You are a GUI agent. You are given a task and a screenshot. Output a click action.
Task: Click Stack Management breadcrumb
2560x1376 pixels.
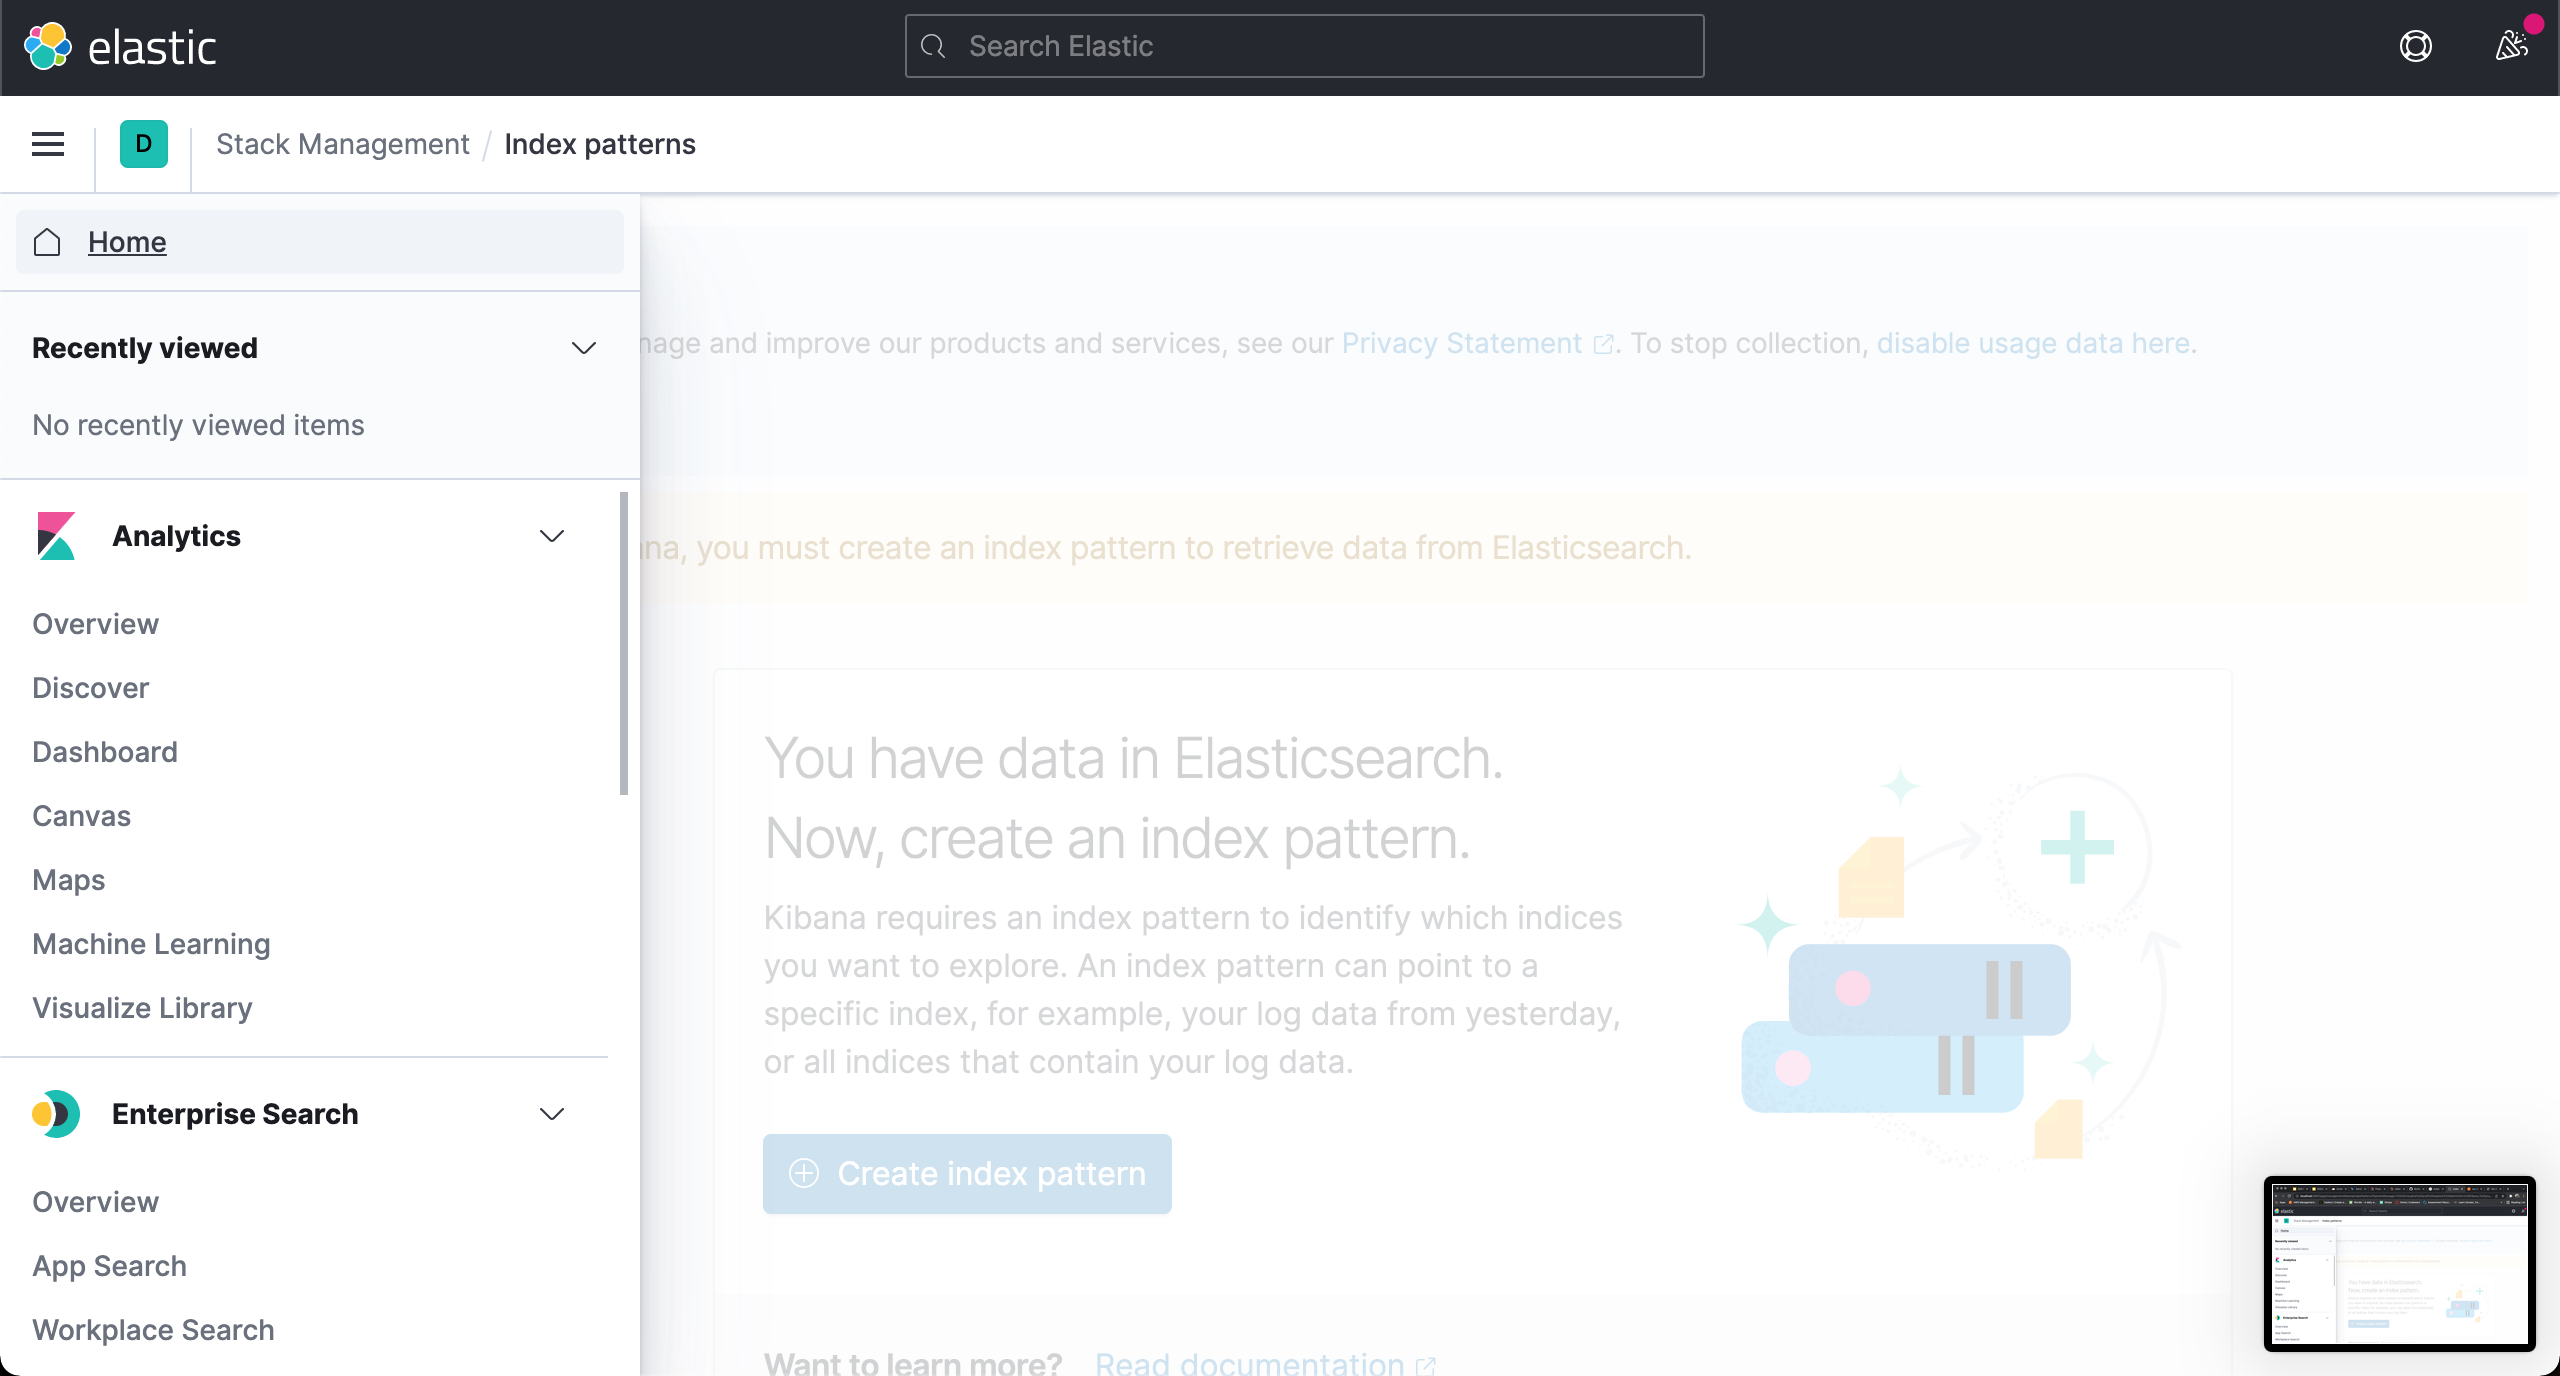pyautogui.click(x=342, y=144)
